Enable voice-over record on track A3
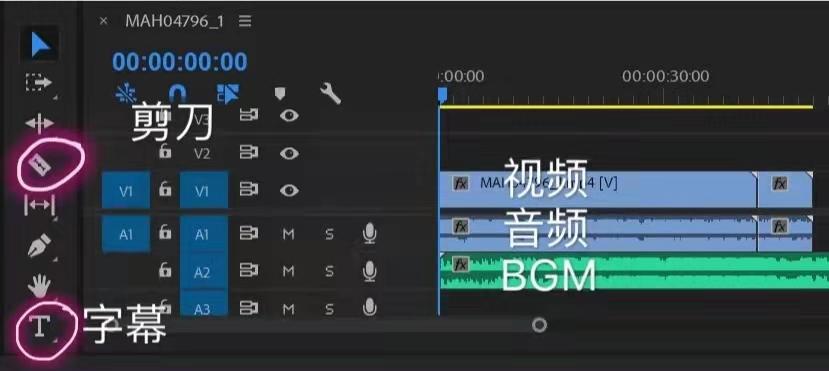Image resolution: width=829 pixels, height=371 pixels. click(x=370, y=307)
